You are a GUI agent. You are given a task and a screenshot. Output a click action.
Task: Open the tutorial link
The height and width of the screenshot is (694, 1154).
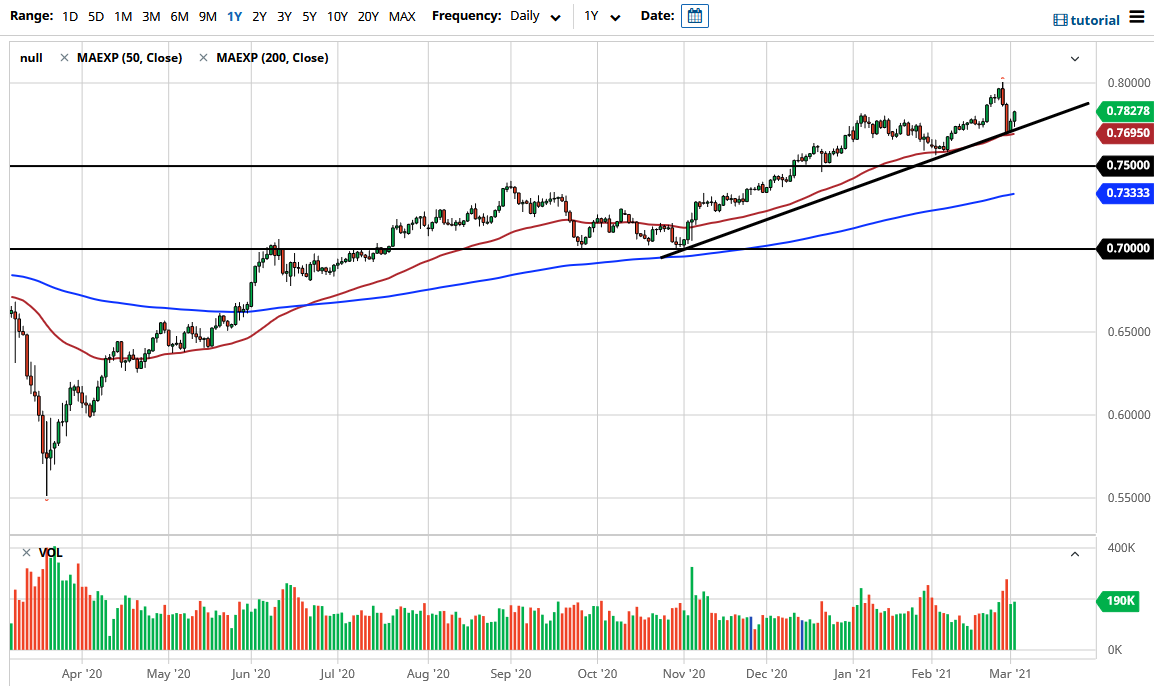tap(1095, 20)
